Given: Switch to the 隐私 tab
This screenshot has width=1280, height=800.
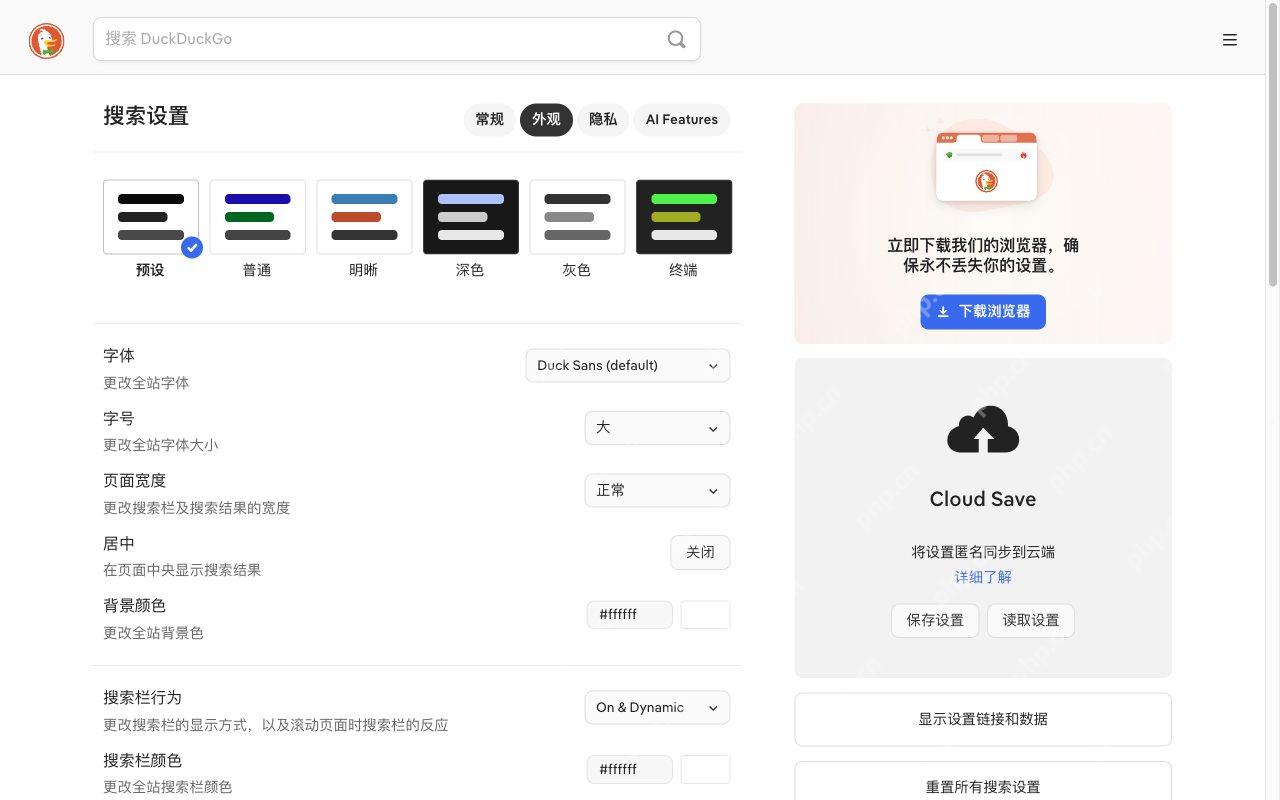Looking at the screenshot, I should tap(603, 120).
